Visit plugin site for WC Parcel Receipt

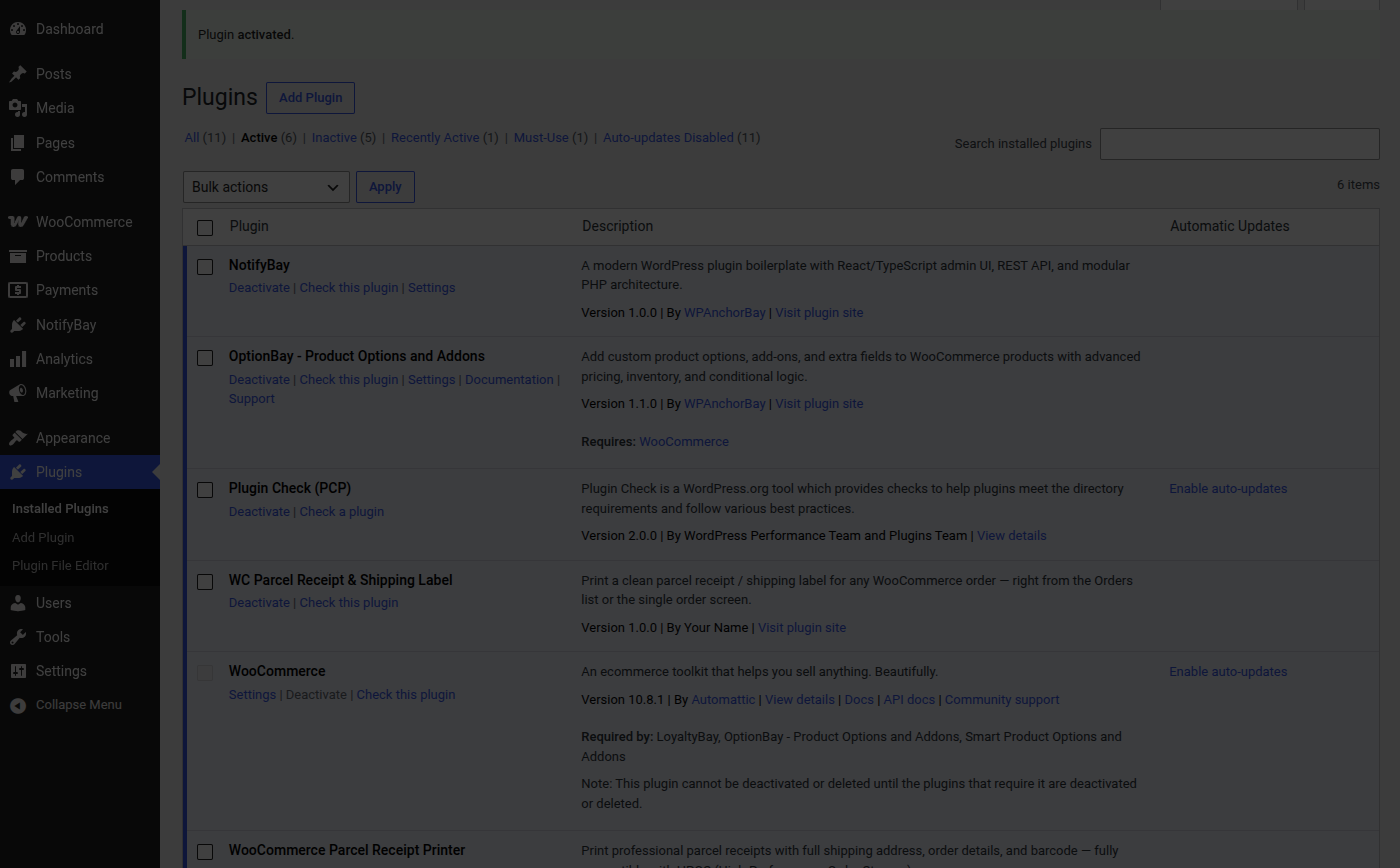802,628
